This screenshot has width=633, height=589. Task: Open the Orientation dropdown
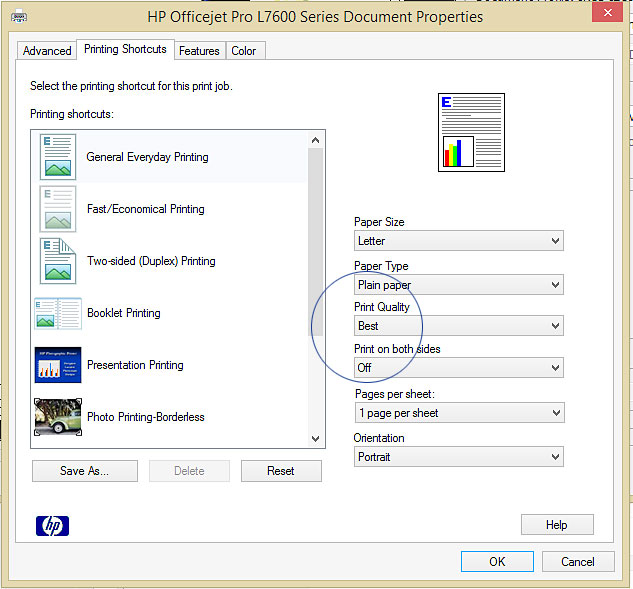pyautogui.click(x=459, y=457)
